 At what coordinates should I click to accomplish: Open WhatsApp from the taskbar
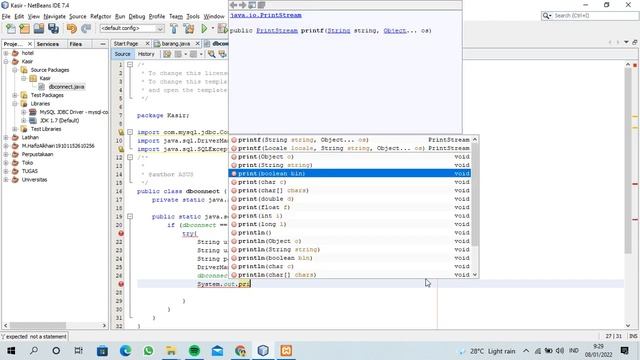148,351
